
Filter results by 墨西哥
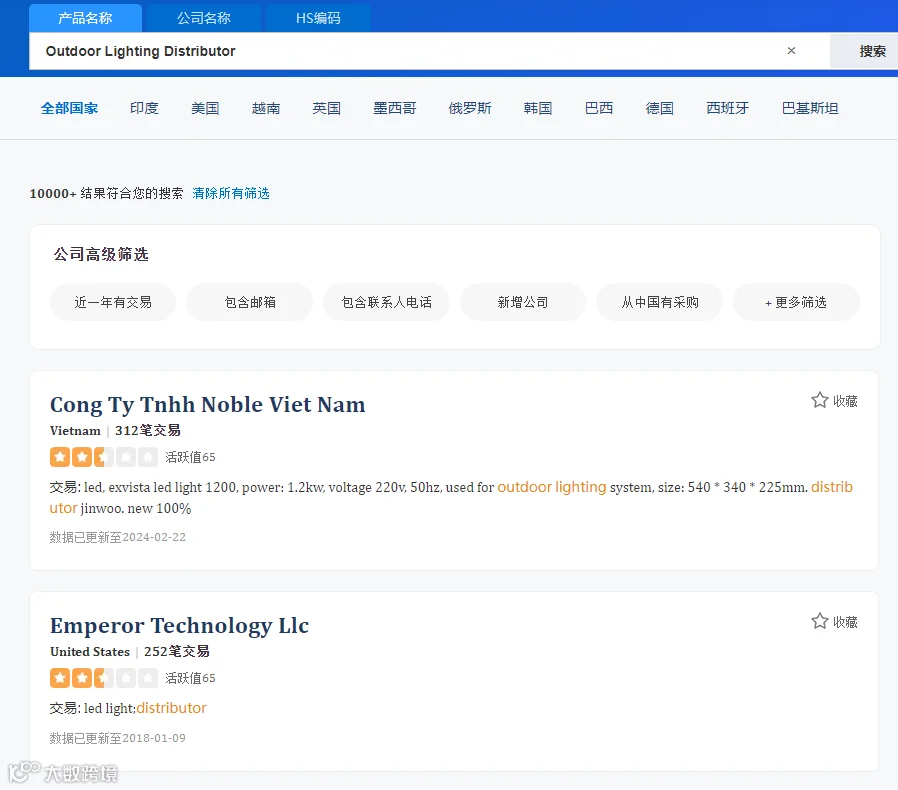point(395,108)
